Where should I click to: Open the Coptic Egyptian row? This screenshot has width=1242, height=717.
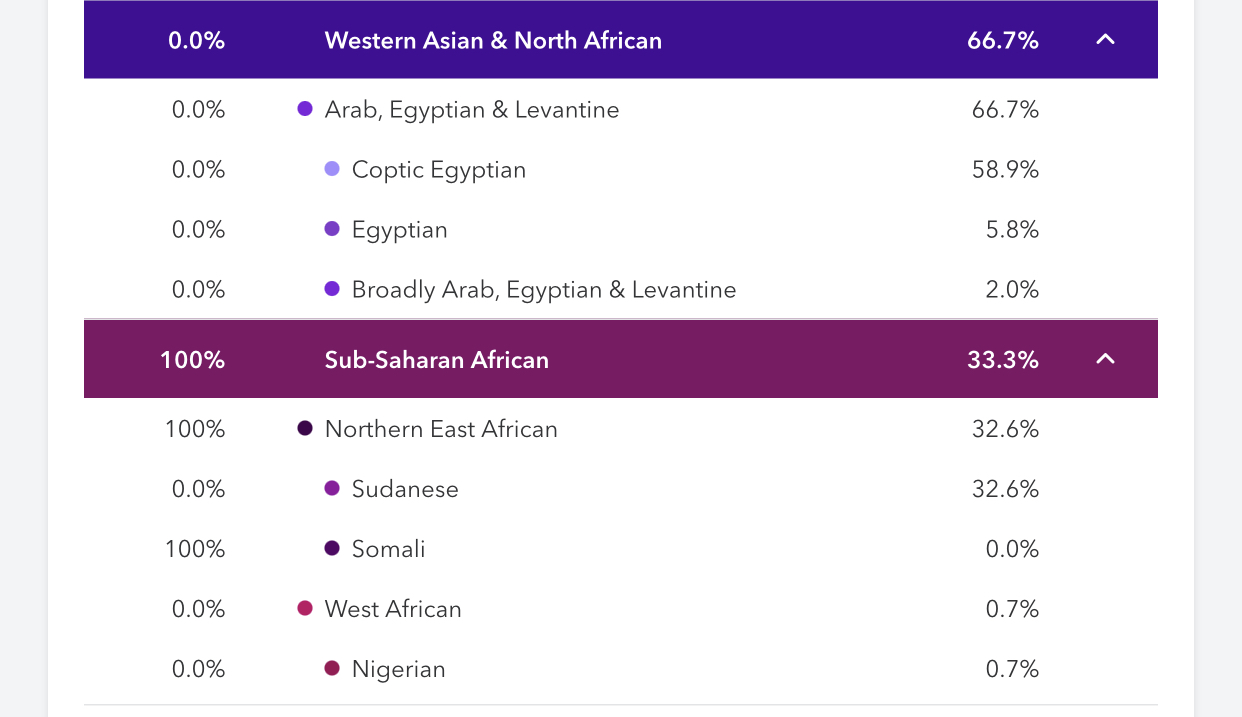click(x=438, y=170)
